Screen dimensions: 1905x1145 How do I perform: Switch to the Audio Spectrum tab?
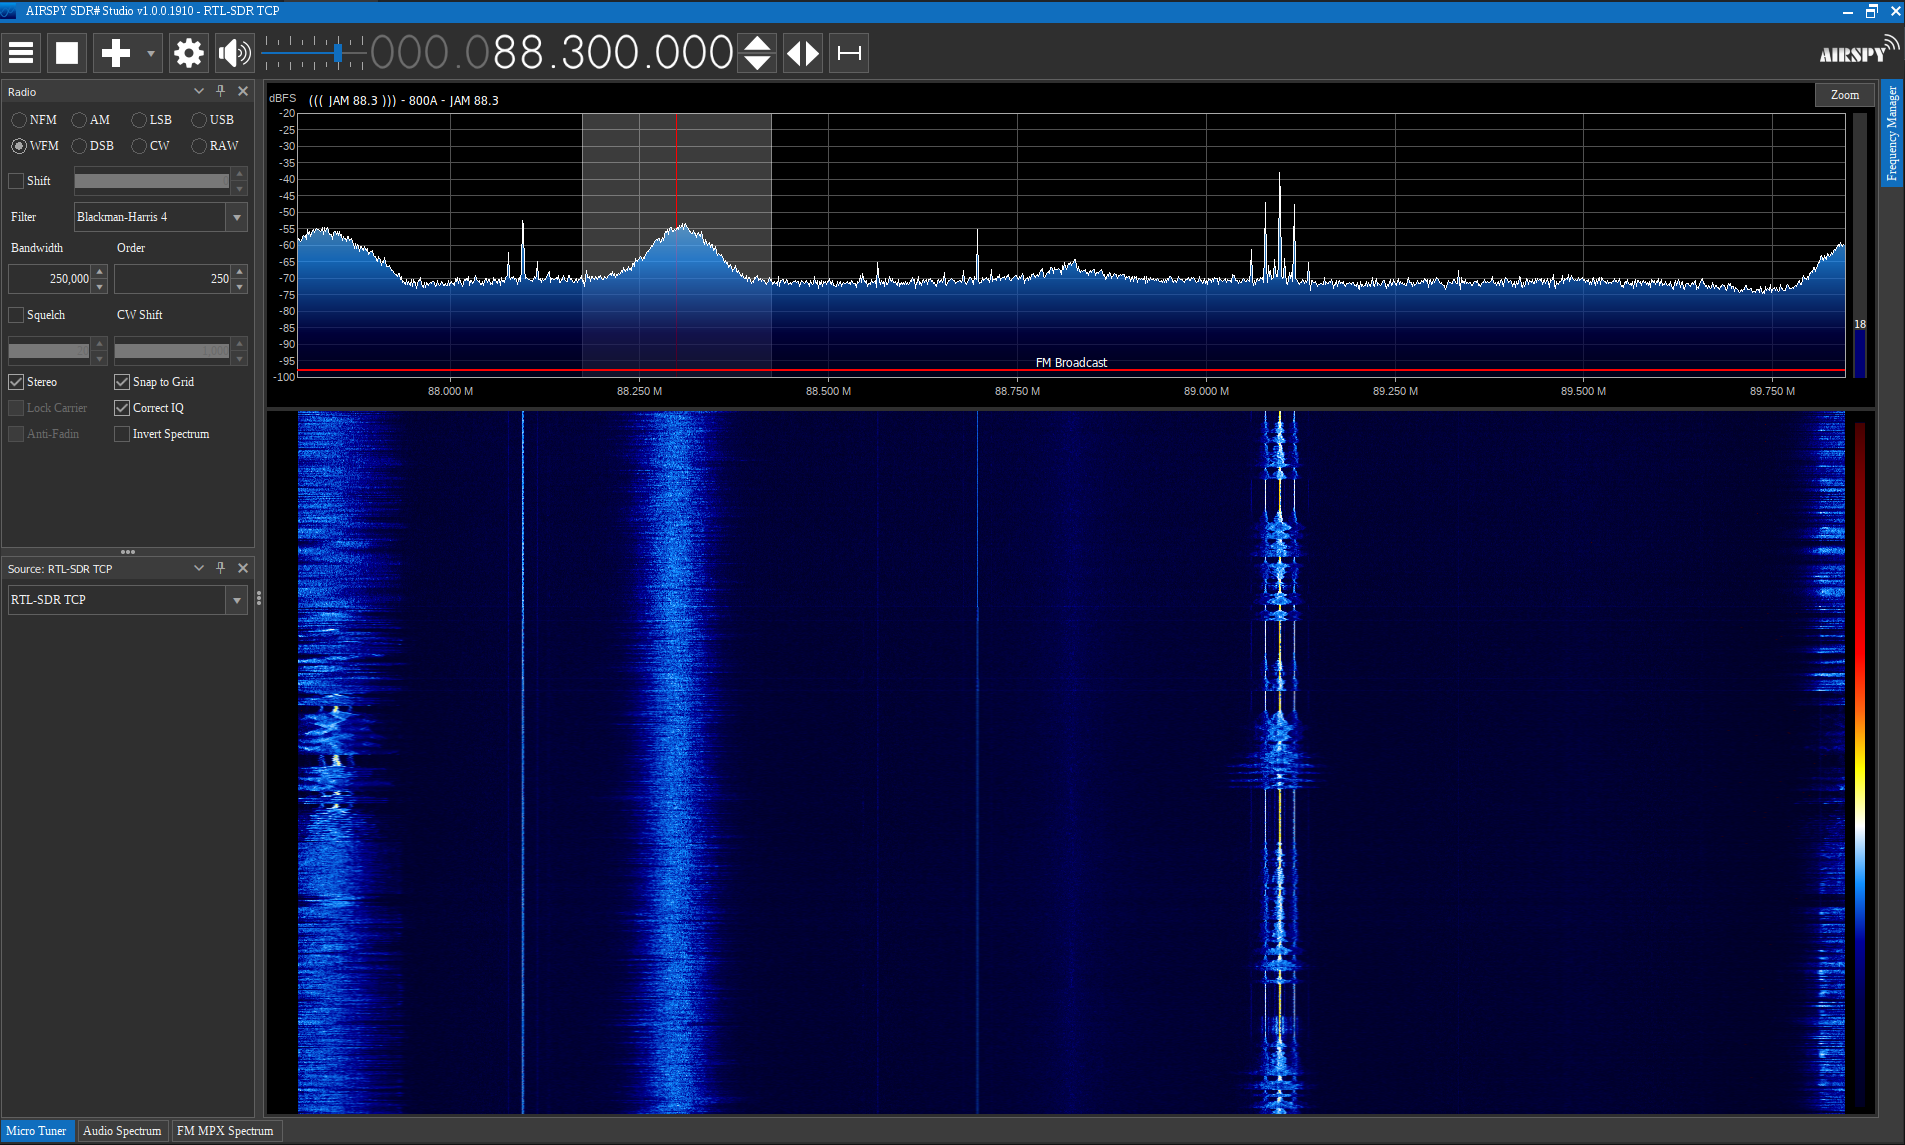122,1131
